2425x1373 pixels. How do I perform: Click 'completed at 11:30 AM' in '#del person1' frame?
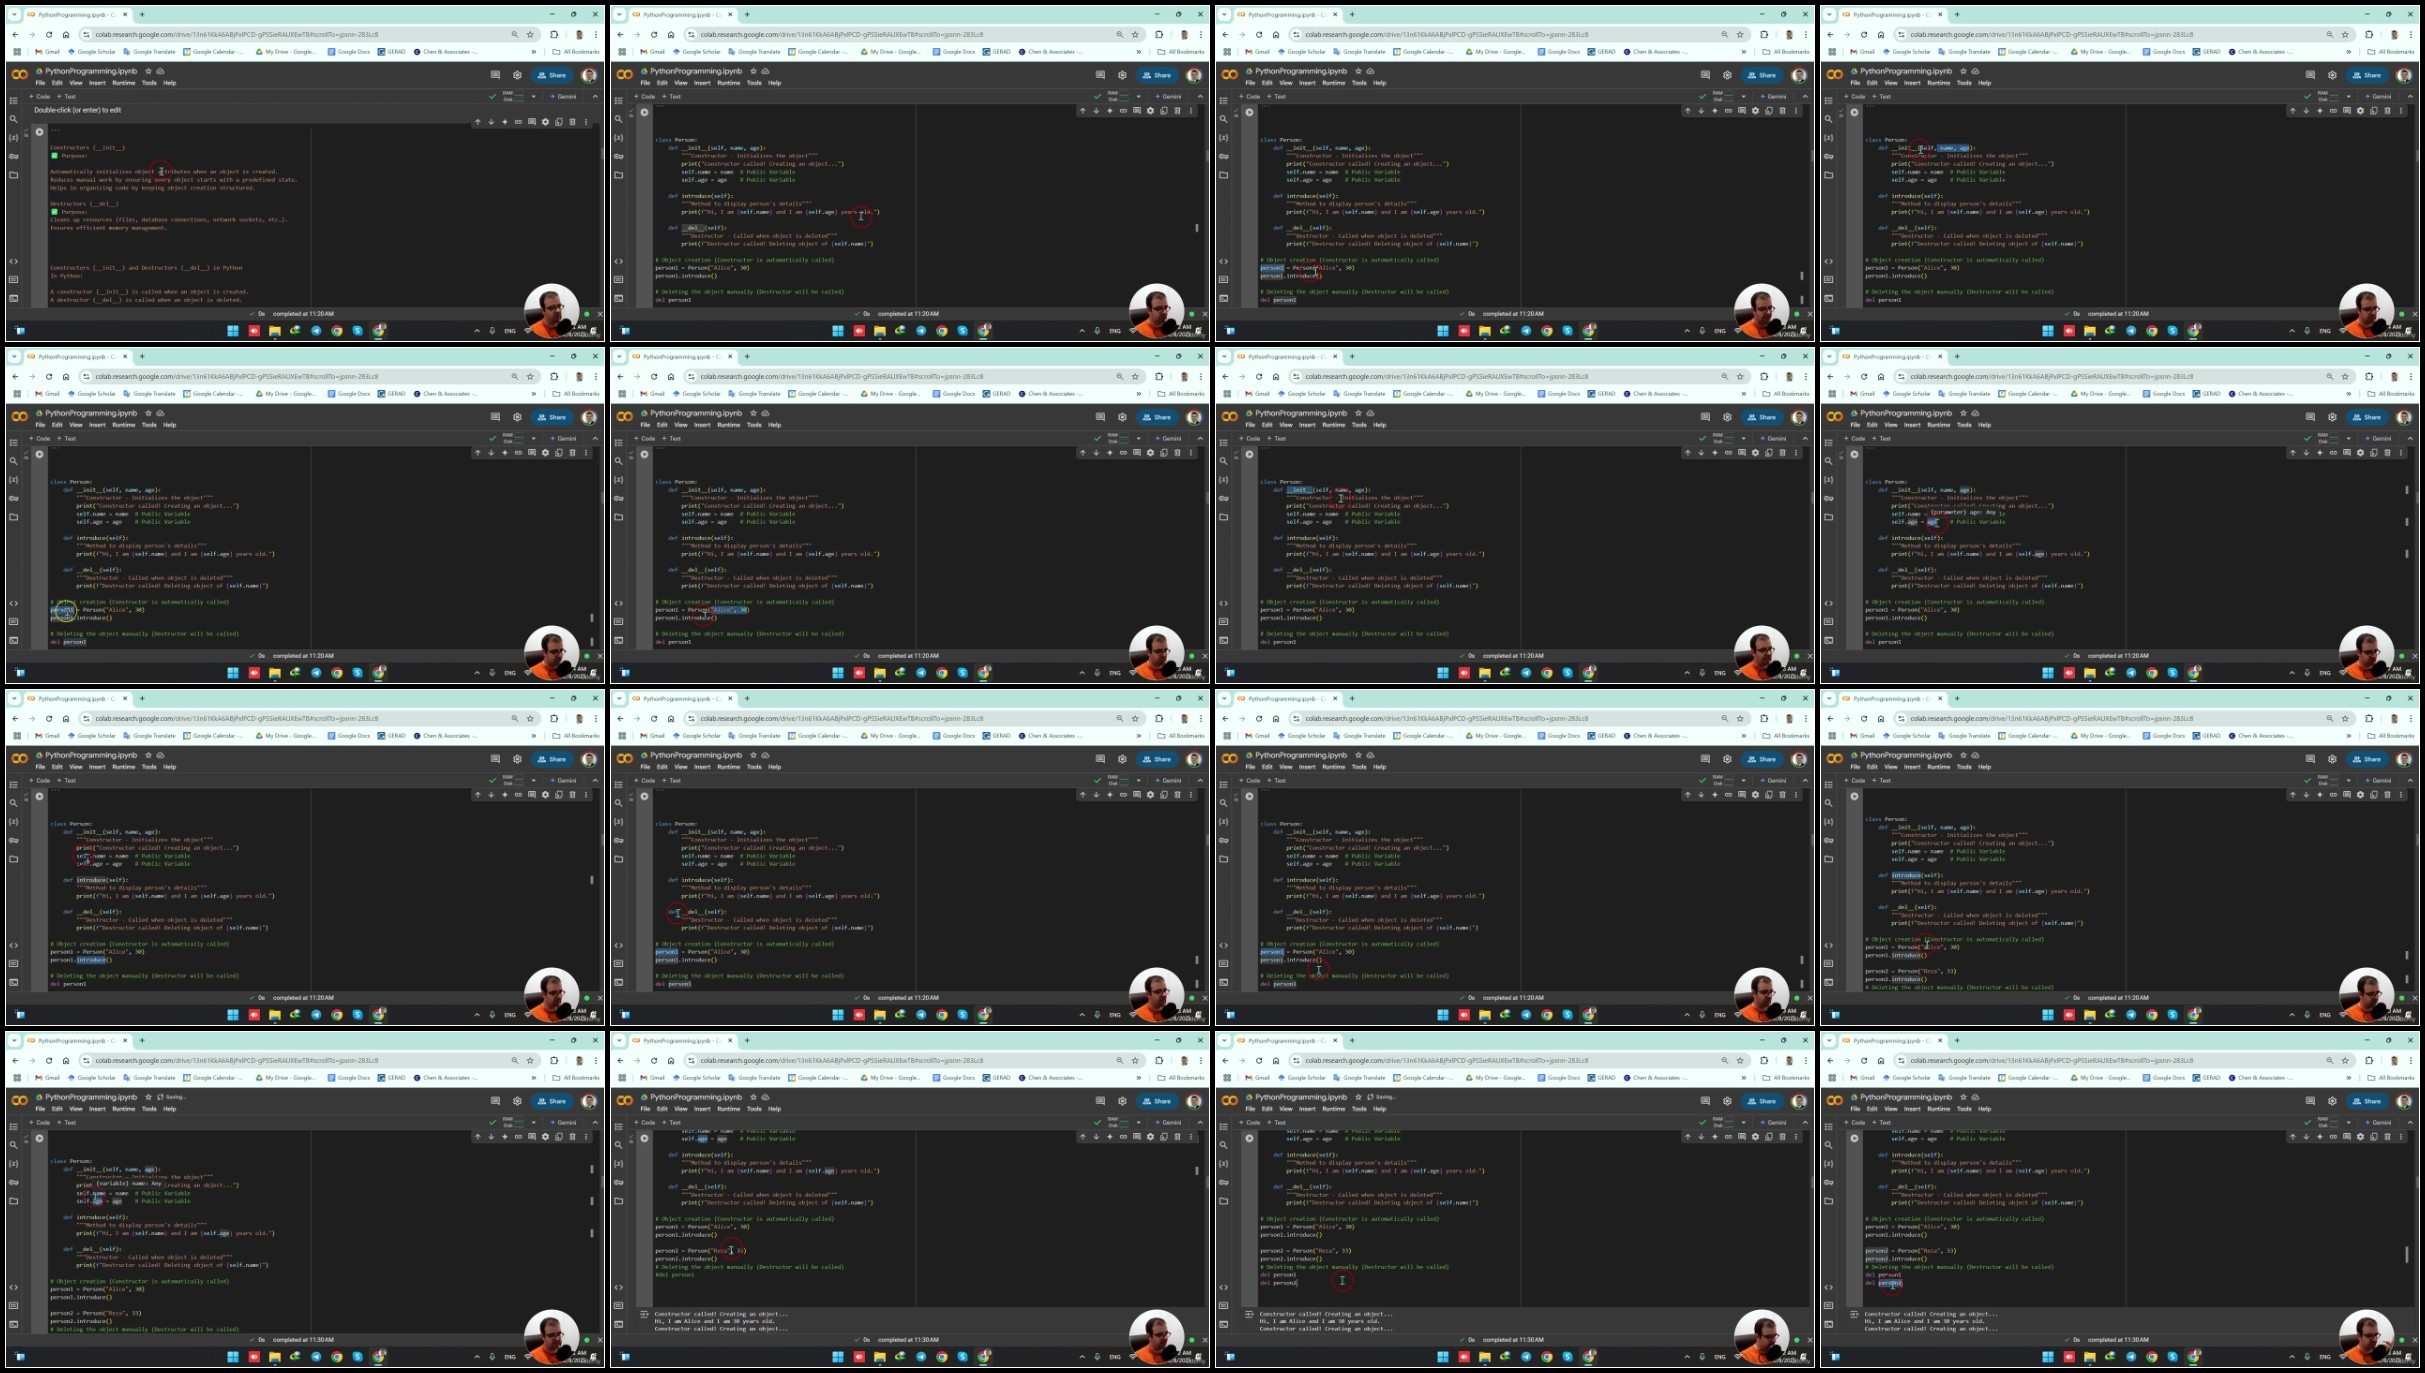pyautogui.click(x=910, y=1340)
